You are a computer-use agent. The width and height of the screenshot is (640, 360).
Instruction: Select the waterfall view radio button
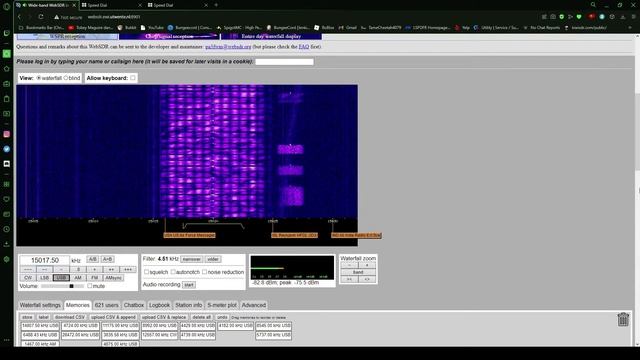pos(39,78)
